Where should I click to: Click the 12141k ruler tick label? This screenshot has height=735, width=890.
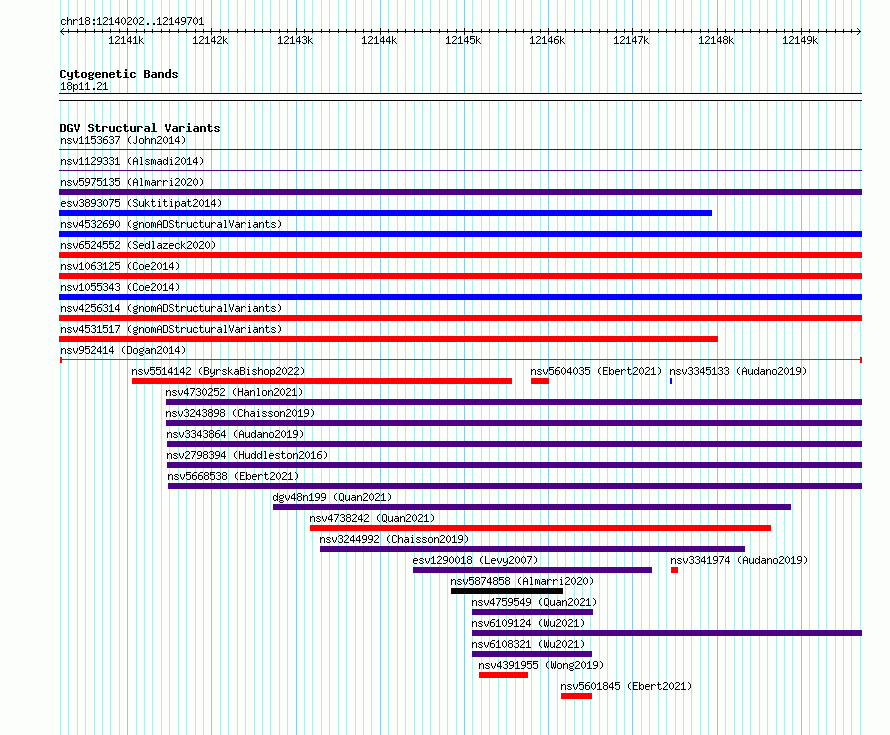(126, 40)
